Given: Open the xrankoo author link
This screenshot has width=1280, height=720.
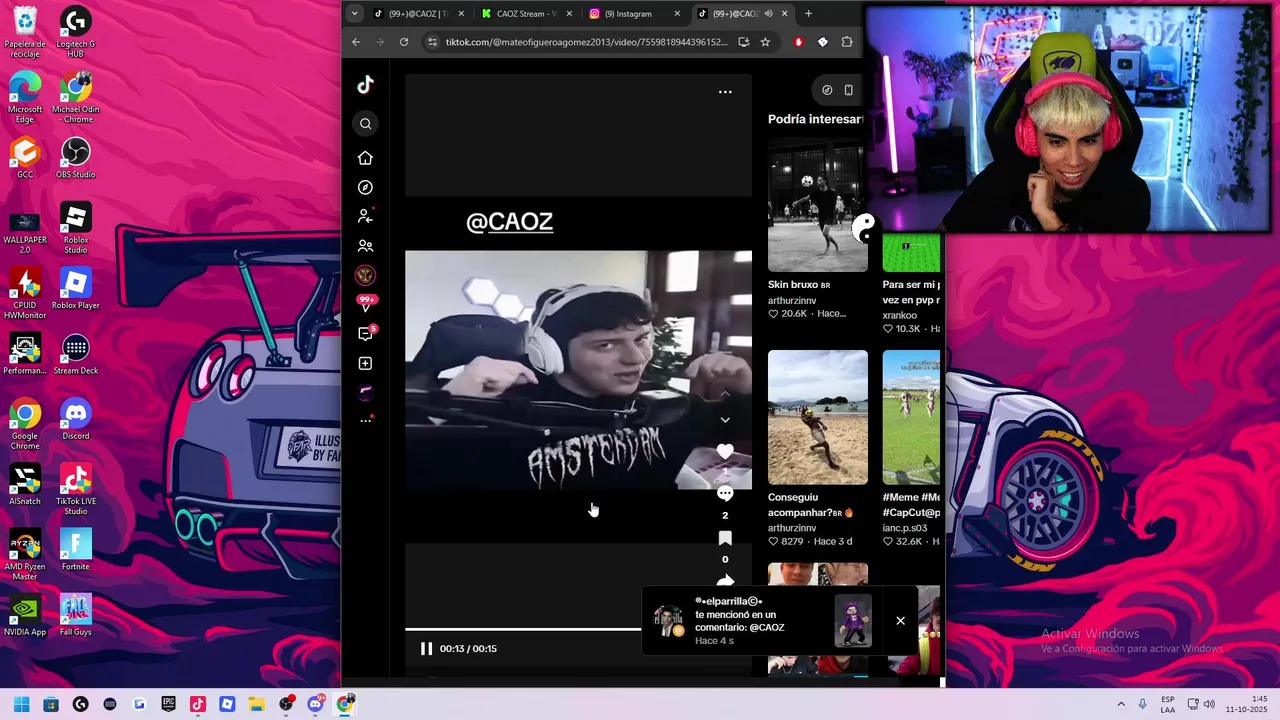Looking at the screenshot, I should tap(900, 315).
